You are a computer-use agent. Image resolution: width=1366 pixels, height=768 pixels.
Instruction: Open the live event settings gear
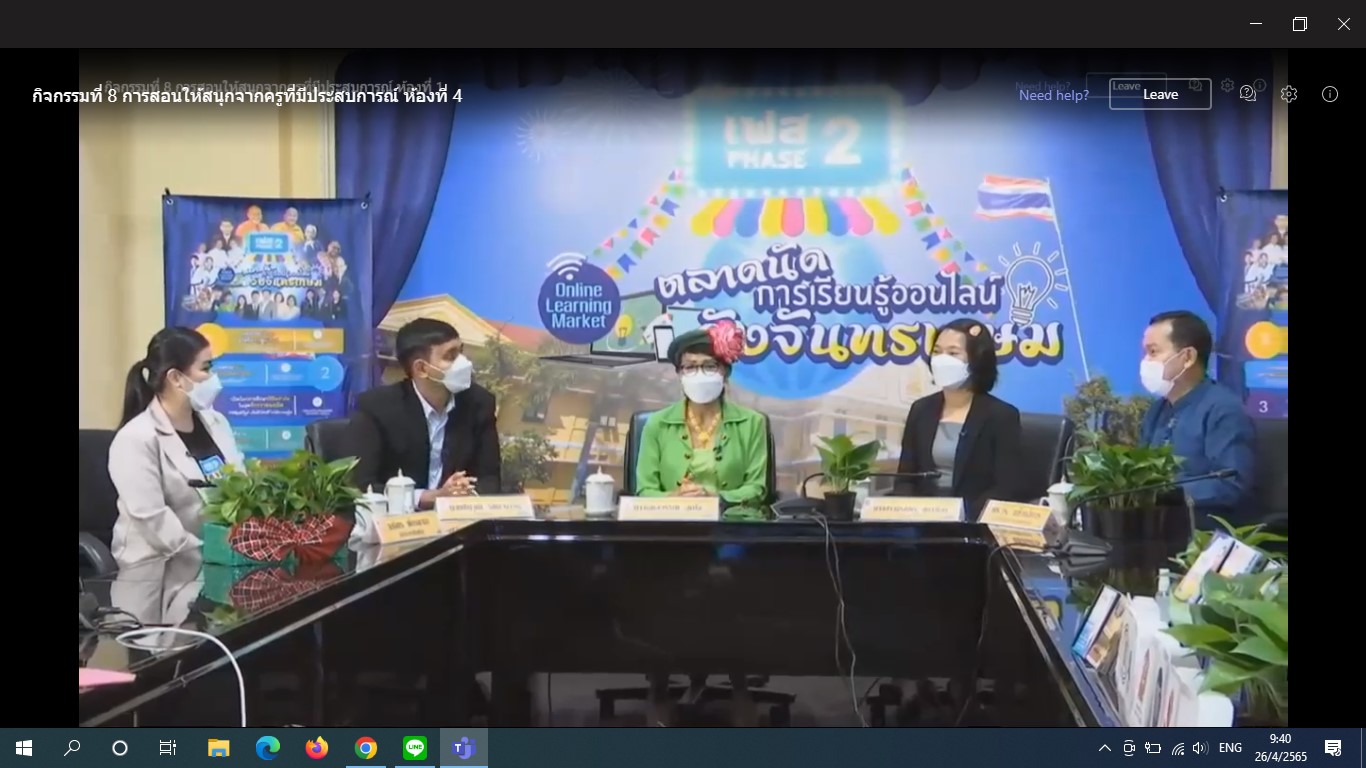(x=1289, y=94)
